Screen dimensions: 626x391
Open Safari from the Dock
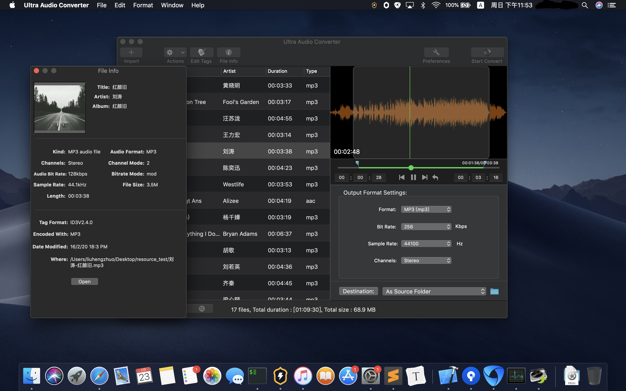click(99, 376)
